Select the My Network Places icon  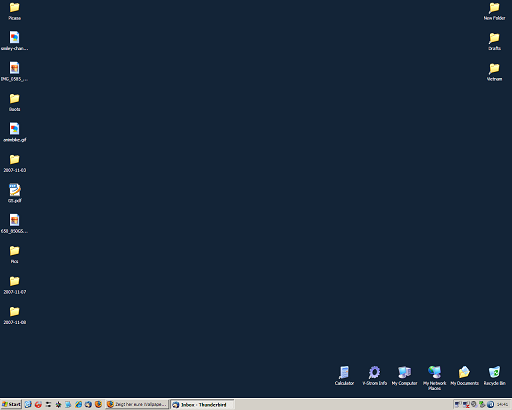click(434, 378)
